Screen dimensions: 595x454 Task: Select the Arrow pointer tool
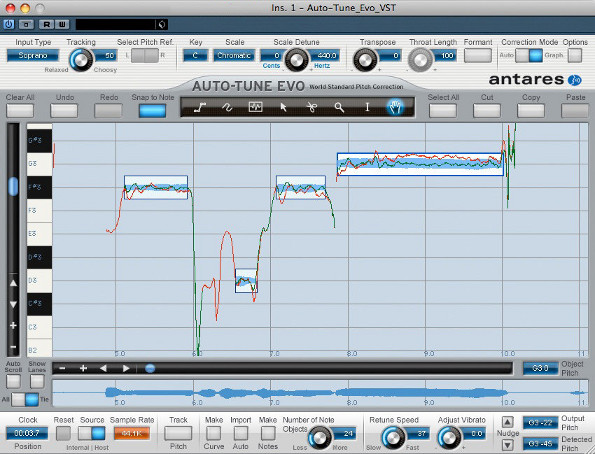tap(283, 108)
